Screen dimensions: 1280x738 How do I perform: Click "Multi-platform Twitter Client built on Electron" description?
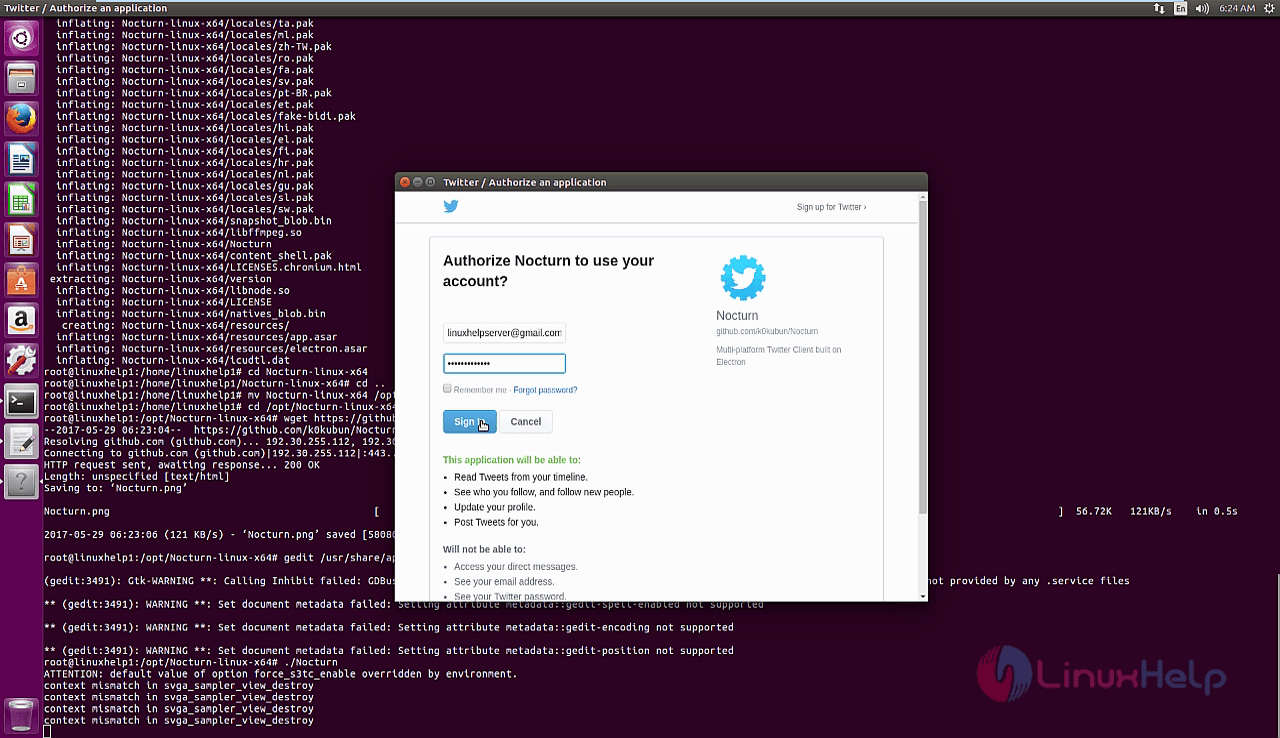click(x=779, y=356)
